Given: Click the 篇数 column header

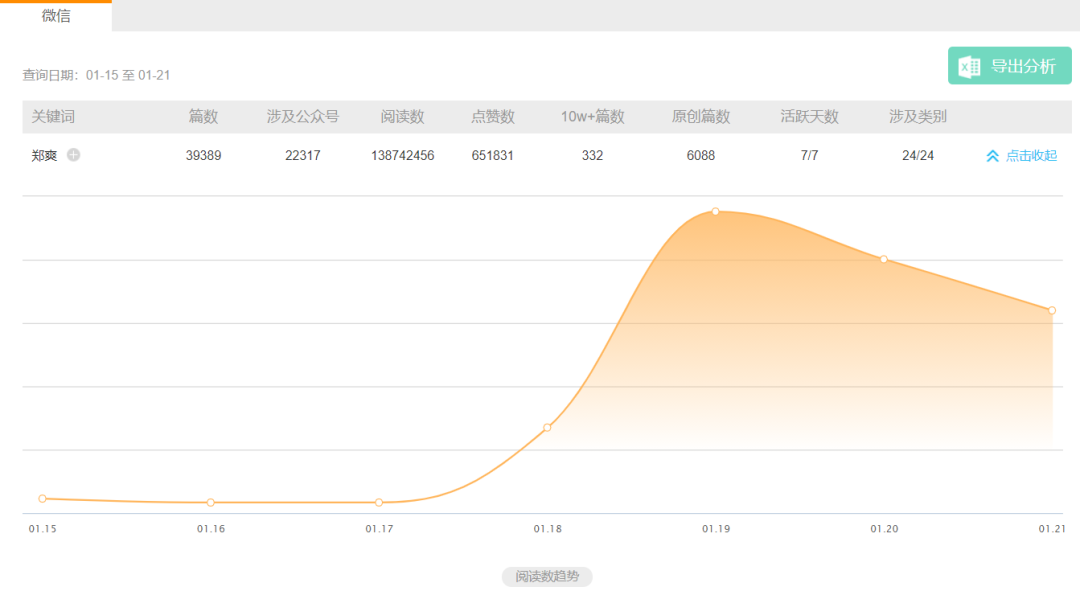Looking at the screenshot, I should [203, 117].
